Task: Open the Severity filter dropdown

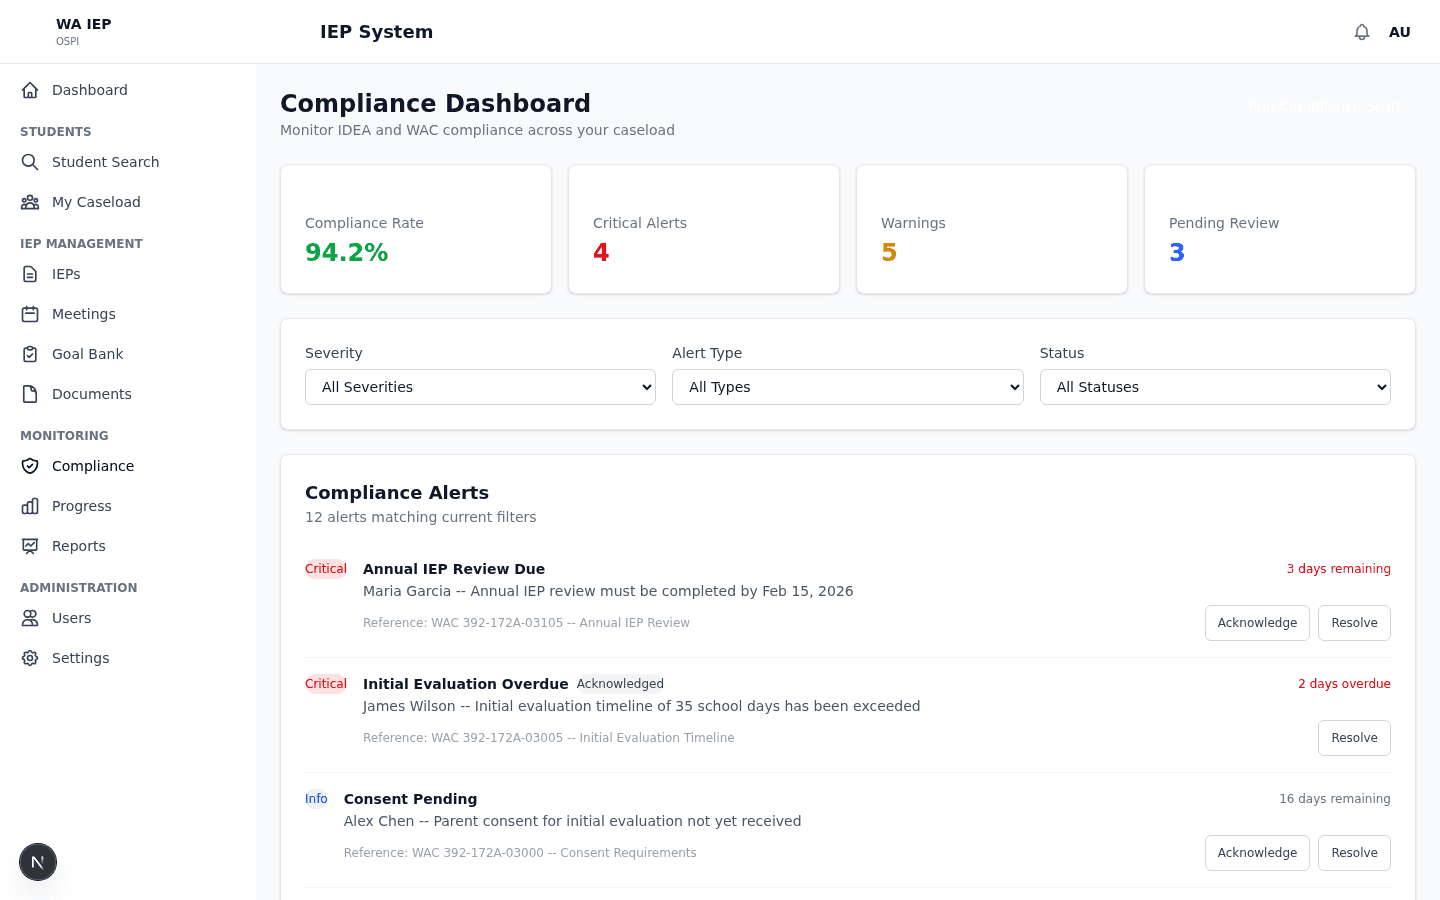Action: click(x=480, y=387)
